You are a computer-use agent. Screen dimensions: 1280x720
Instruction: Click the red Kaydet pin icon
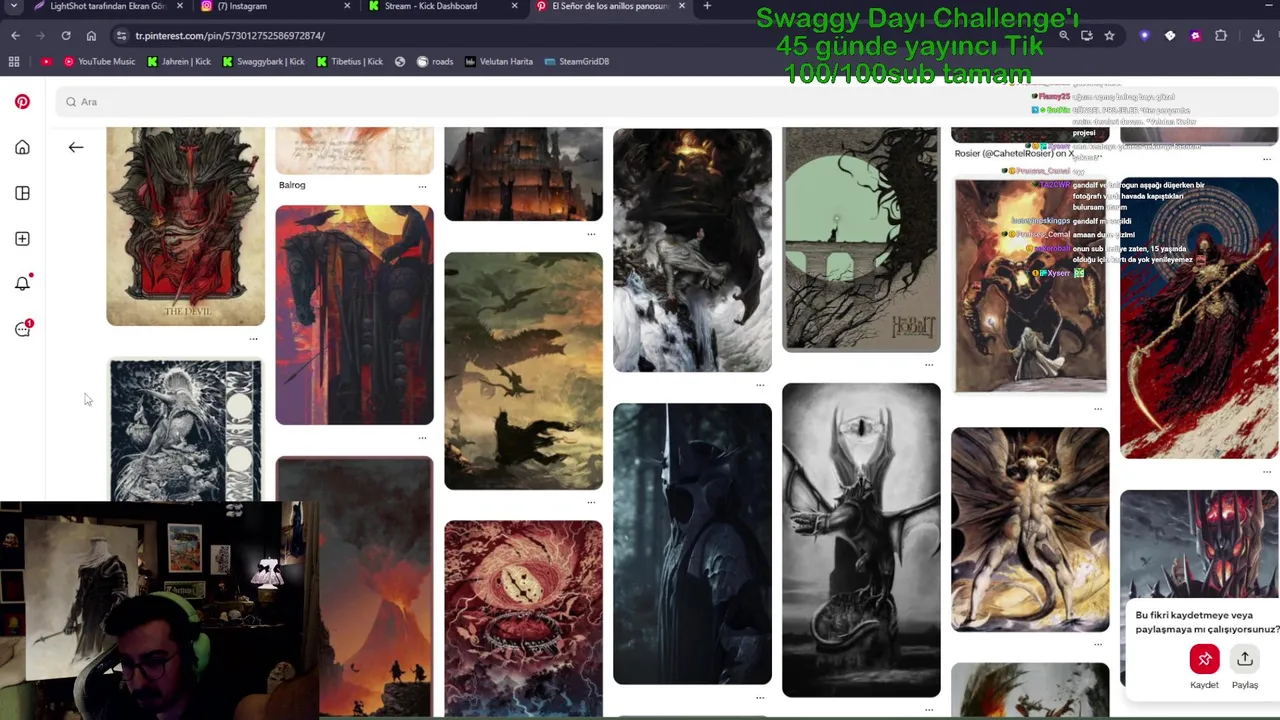pos(1204,659)
